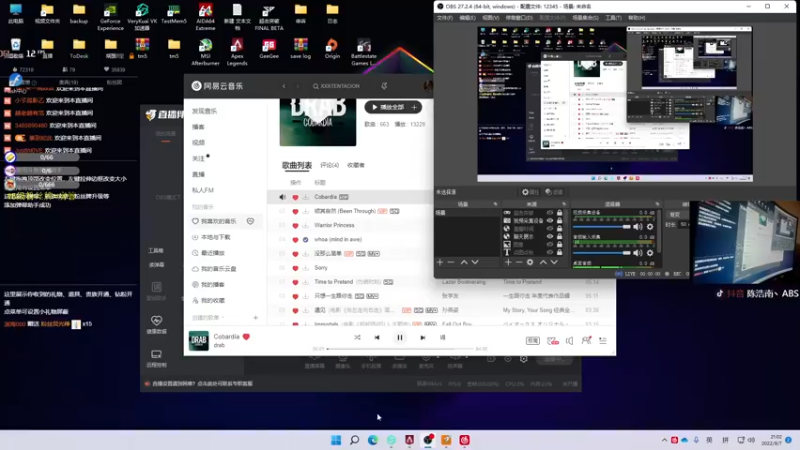Screen dimensions: 800x450
Task: Open OBS 视图(V) menu
Action: click(490, 18)
